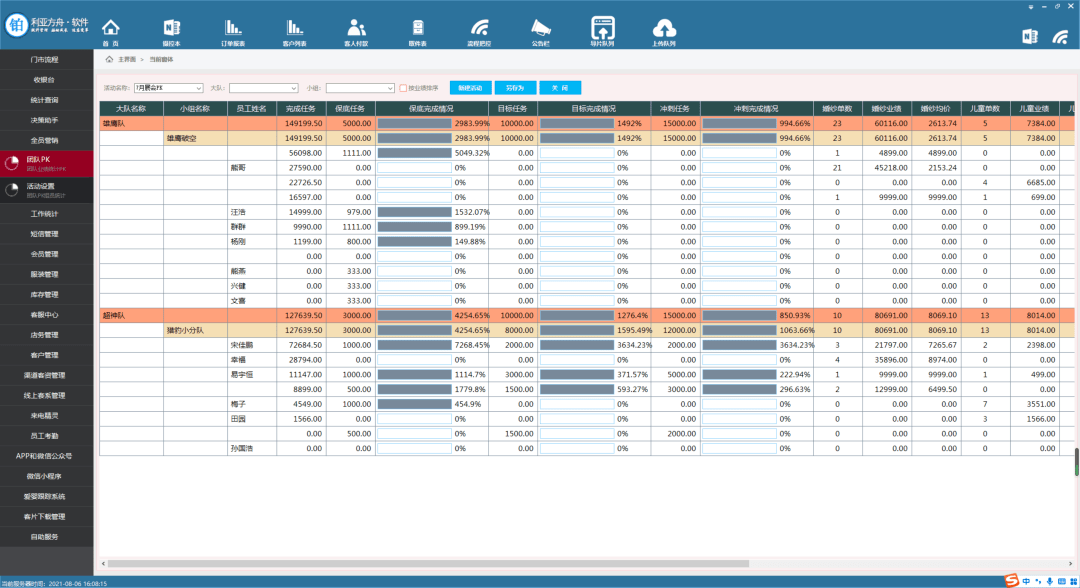
Task: Open the 大队 dropdown list
Action: 264,88
